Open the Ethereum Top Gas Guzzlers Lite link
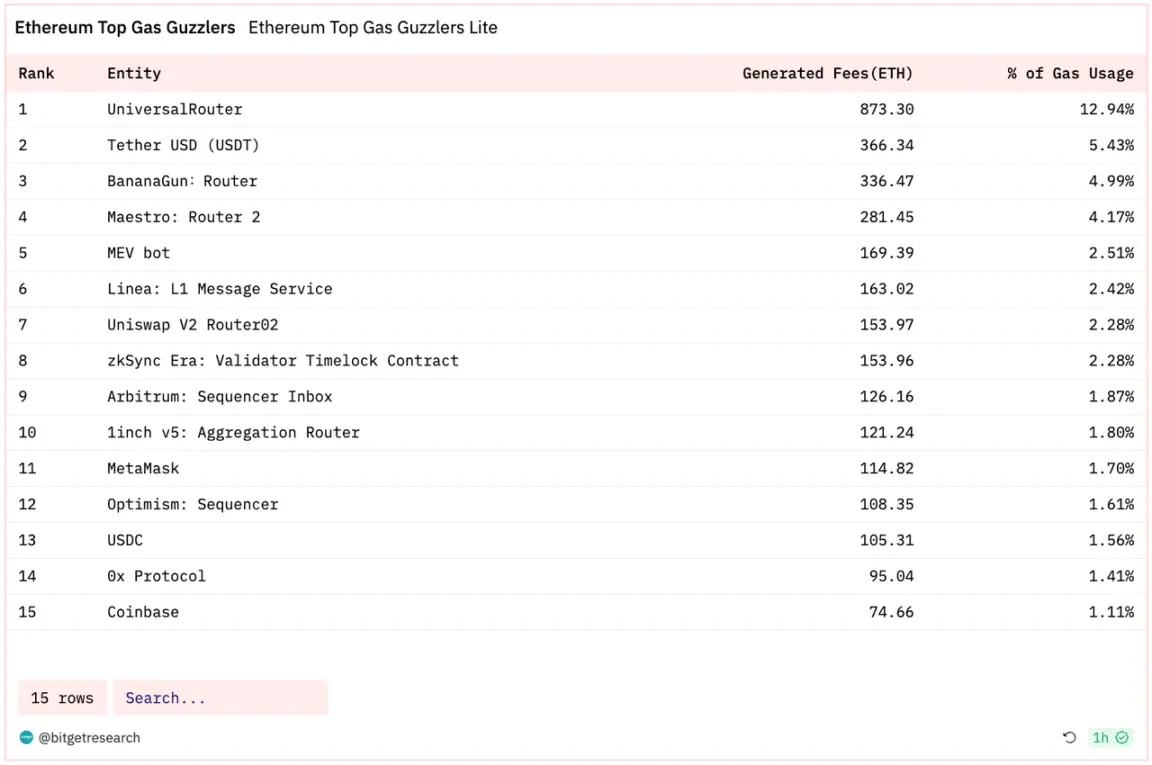The height and width of the screenshot is (765, 1152). pos(373,28)
